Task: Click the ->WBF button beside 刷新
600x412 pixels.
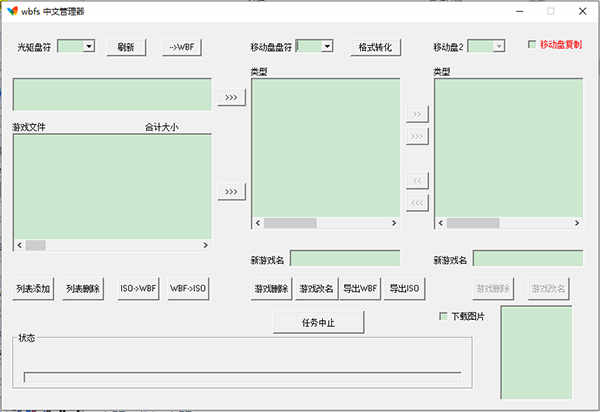Action: click(181, 47)
